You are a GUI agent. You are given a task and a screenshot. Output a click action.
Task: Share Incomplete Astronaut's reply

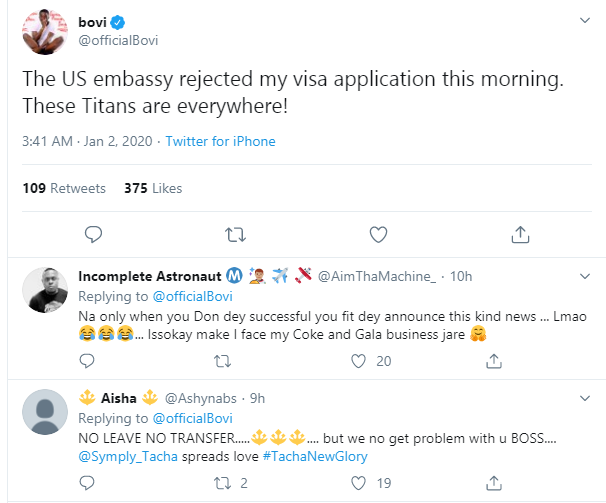click(x=494, y=361)
